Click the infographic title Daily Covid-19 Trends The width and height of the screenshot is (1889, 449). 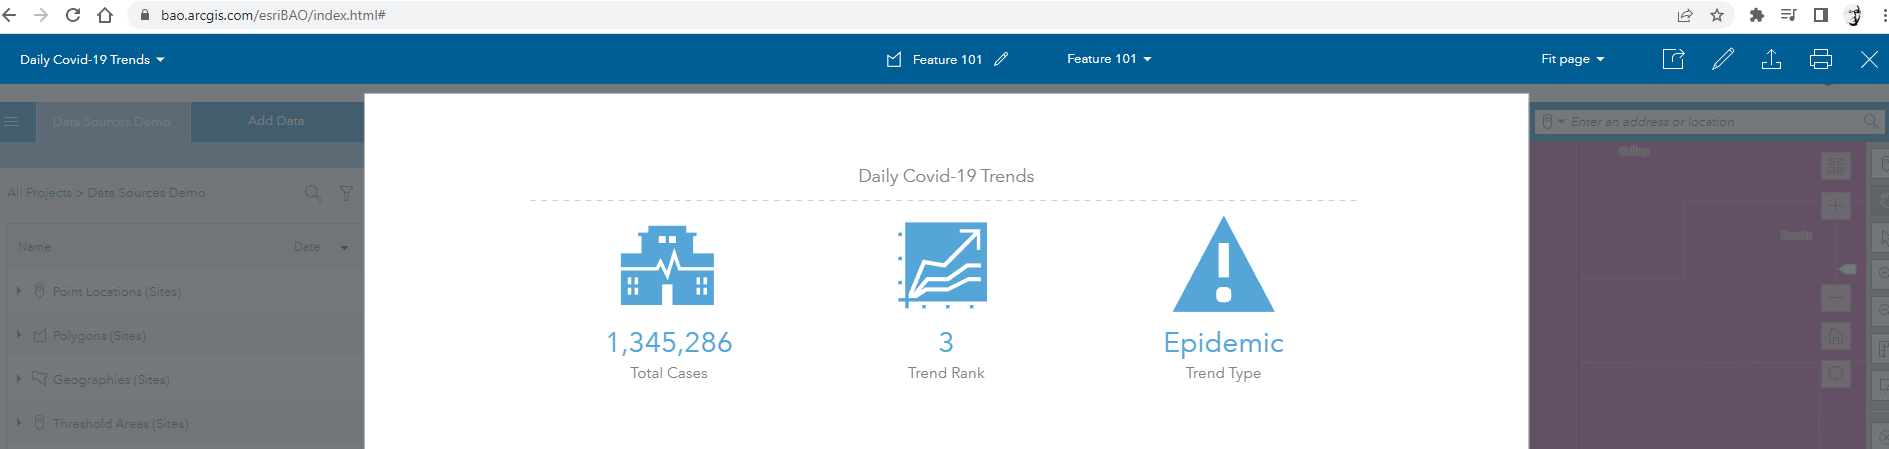(x=946, y=176)
